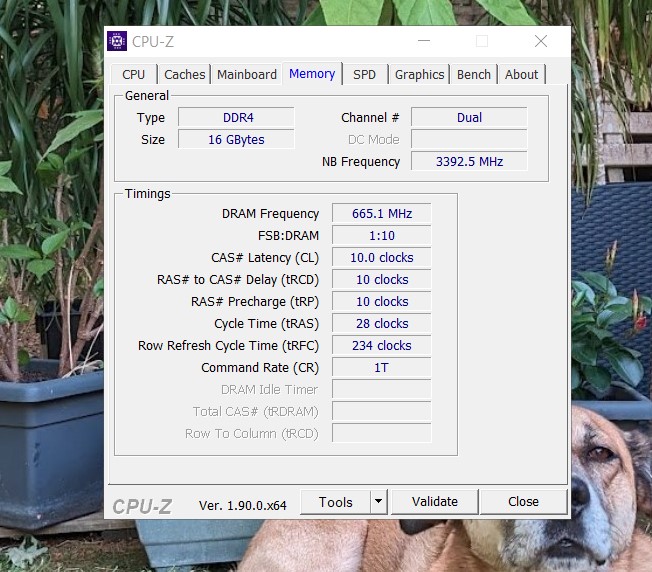Click the Command Rate (CR) label
652x572 pixels.
260,368
